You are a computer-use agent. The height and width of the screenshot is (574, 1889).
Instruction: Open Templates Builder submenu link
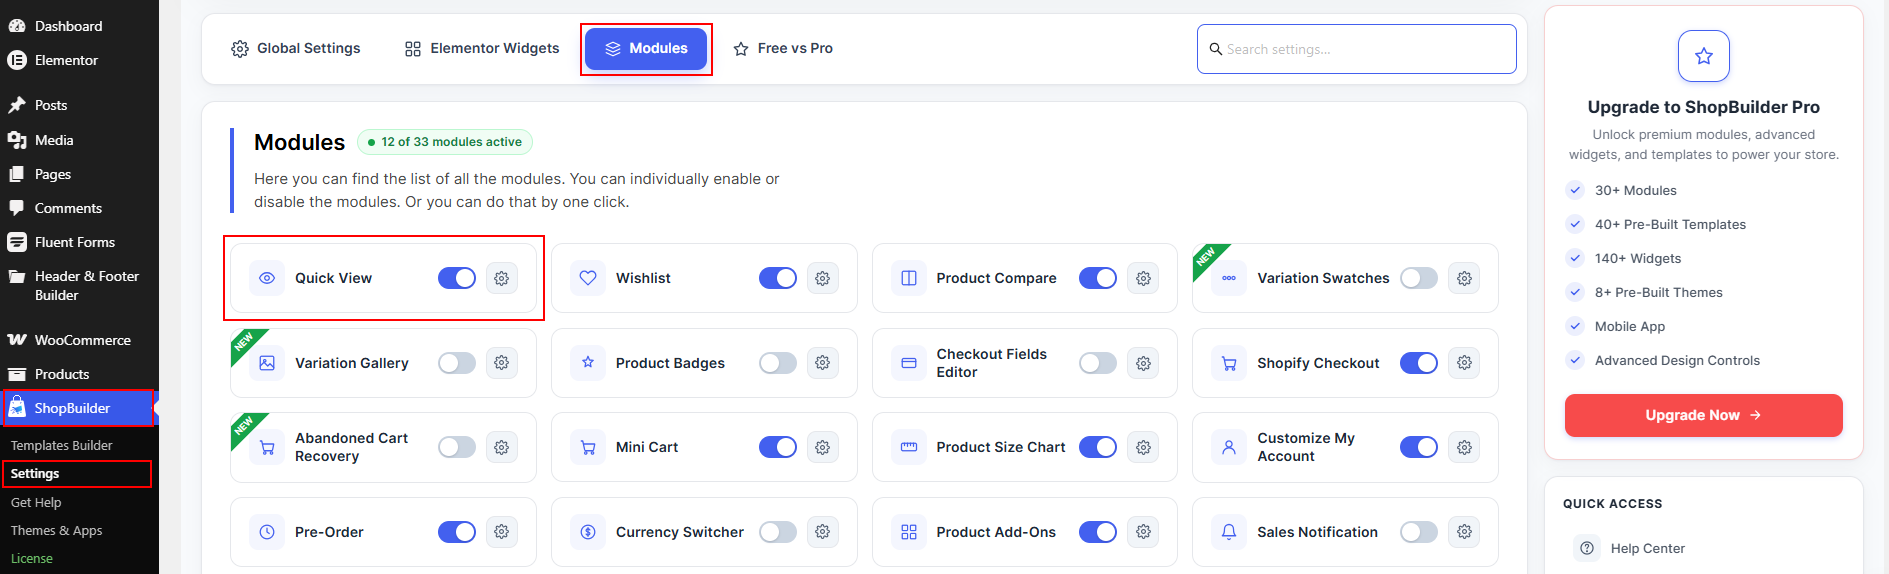click(x=61, y=445)
